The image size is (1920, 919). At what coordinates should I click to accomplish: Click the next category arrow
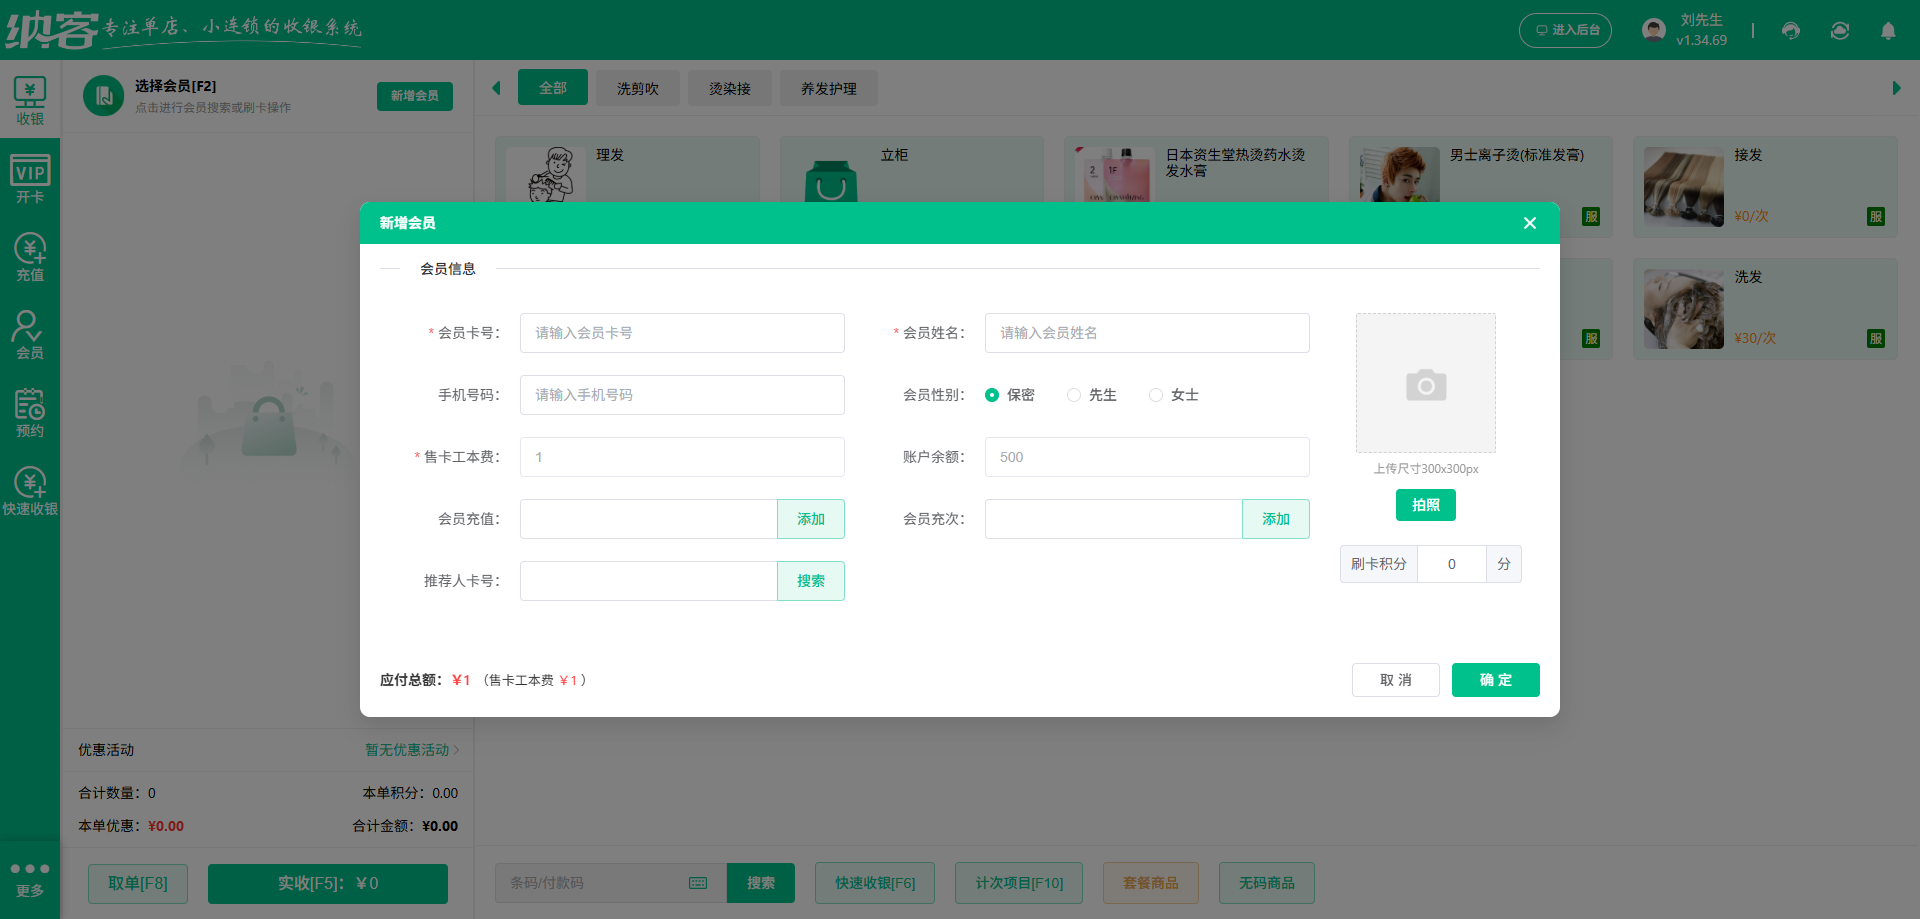tap(1896, 88)
